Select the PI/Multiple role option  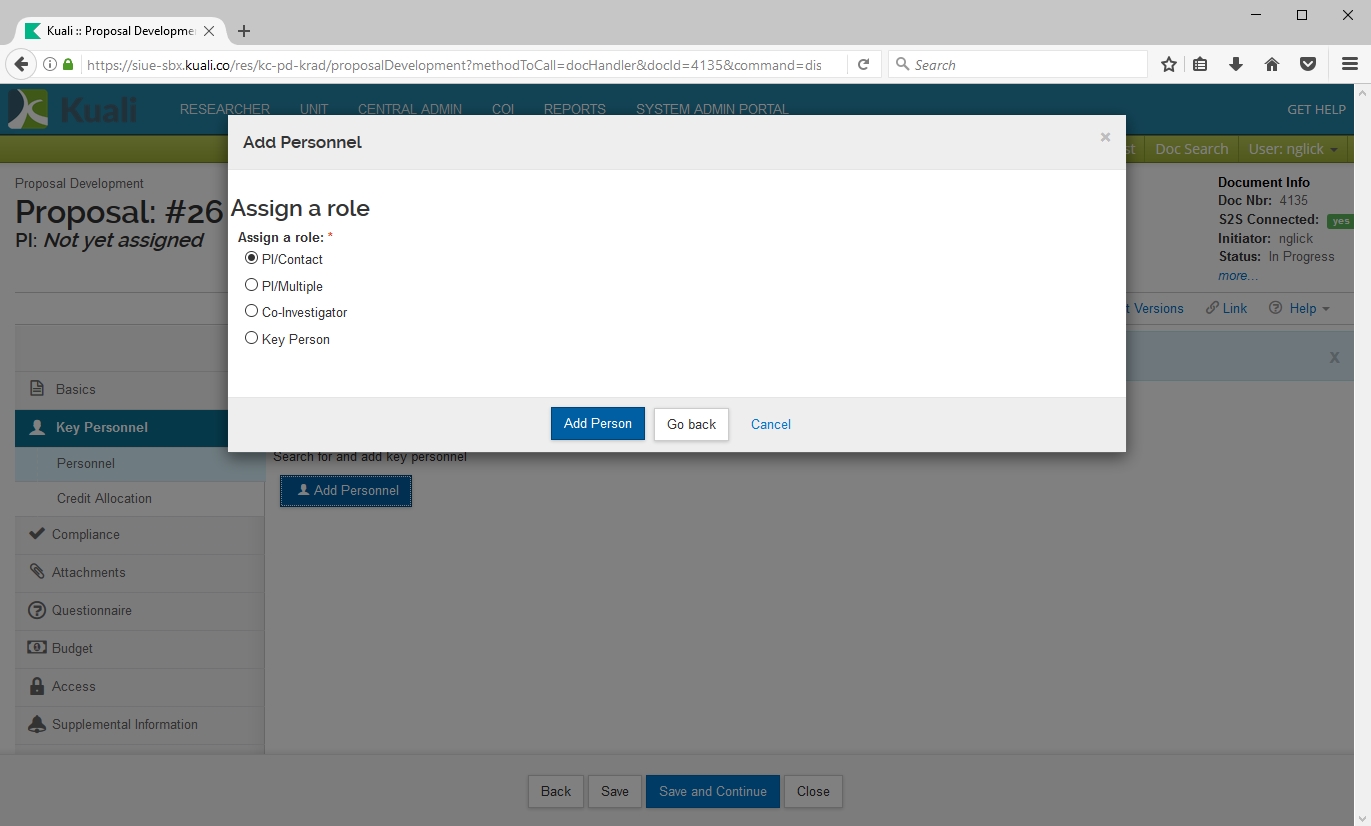[x=252, y=285]
